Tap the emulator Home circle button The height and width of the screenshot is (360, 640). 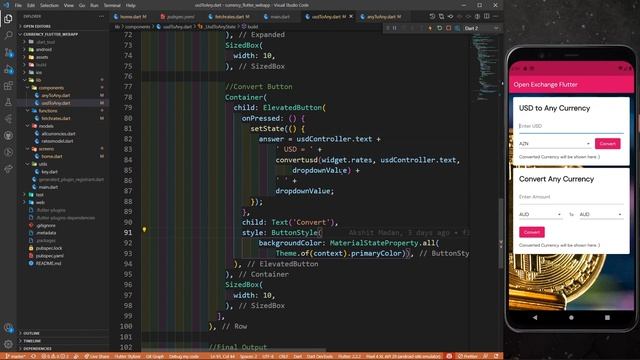[571, 317]
